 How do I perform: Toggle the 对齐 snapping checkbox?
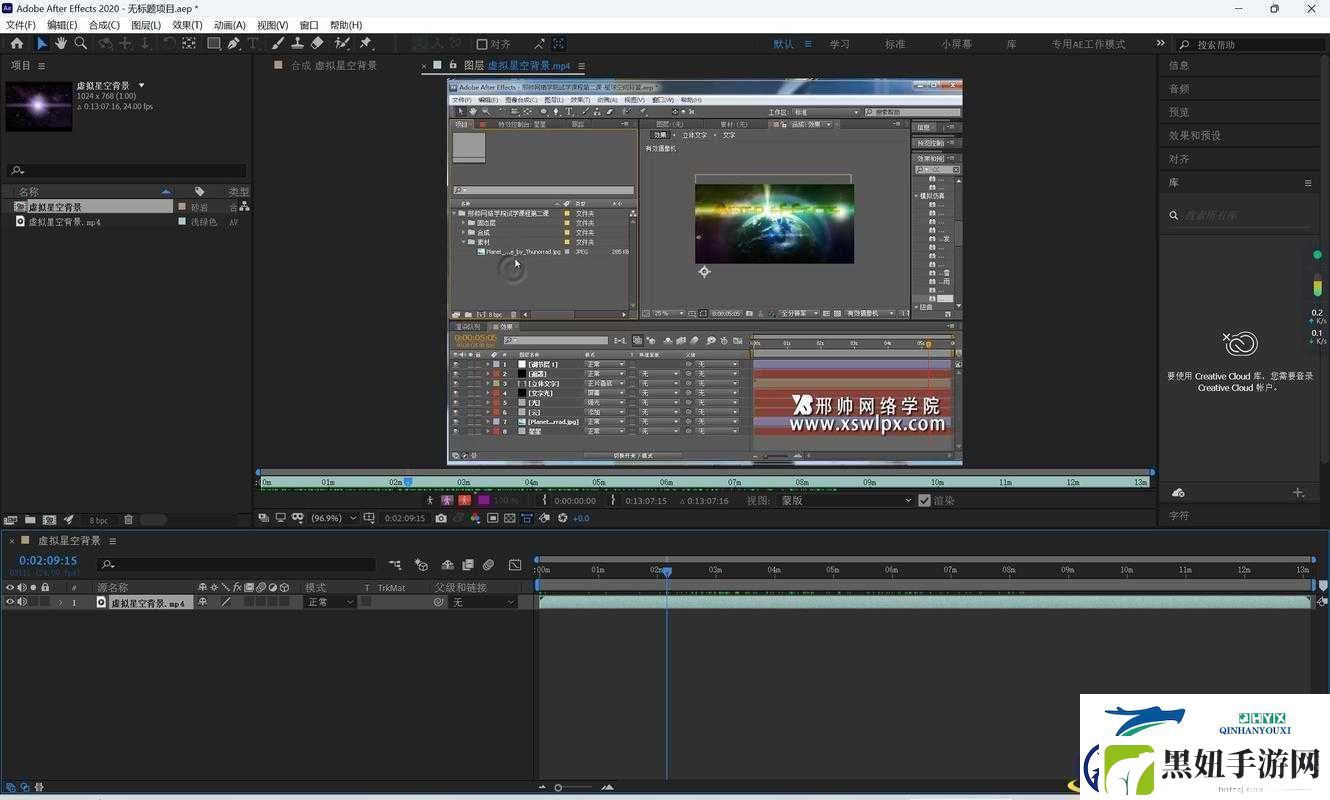[481, 44]
